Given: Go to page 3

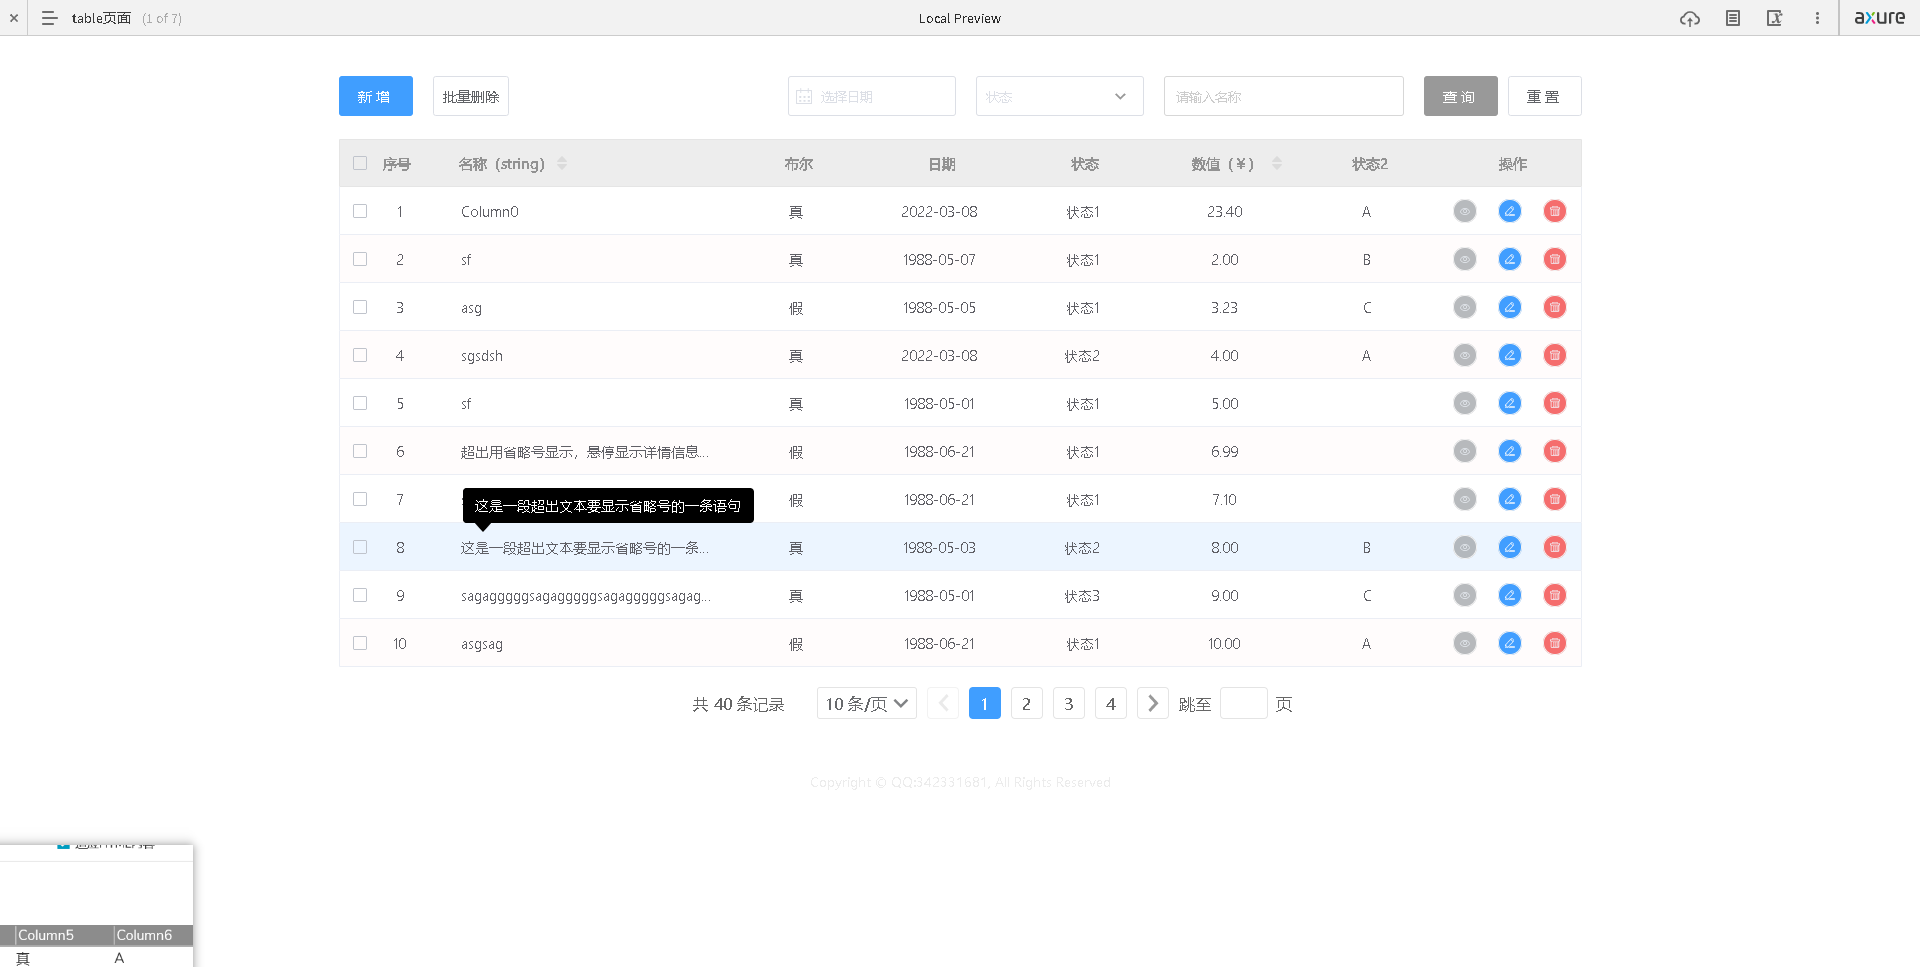Looking at the screenshot, I should (1069, 704).
